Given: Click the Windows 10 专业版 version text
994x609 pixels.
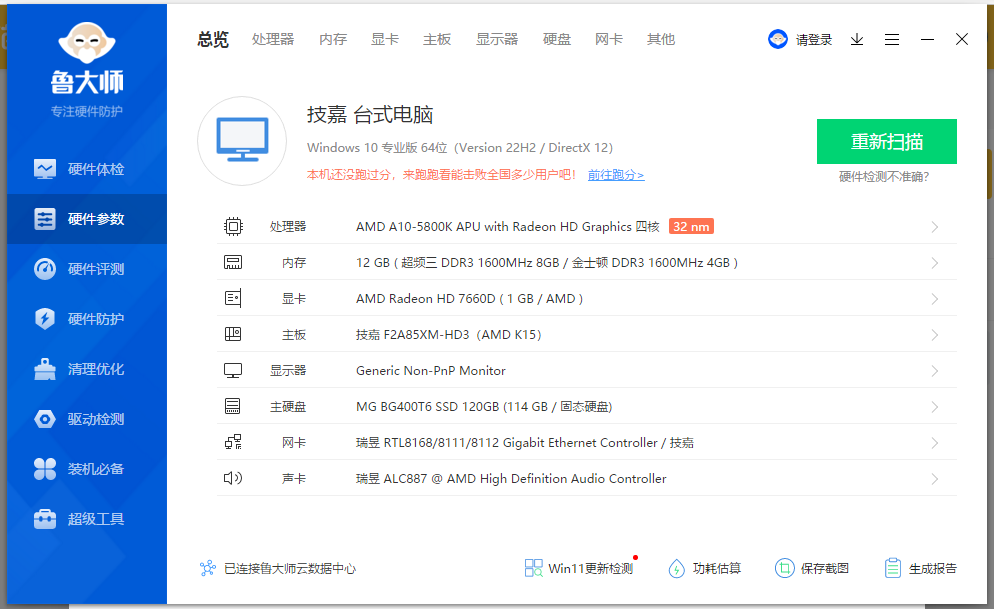Looking at the screenshot, I should tap(460, 148).
